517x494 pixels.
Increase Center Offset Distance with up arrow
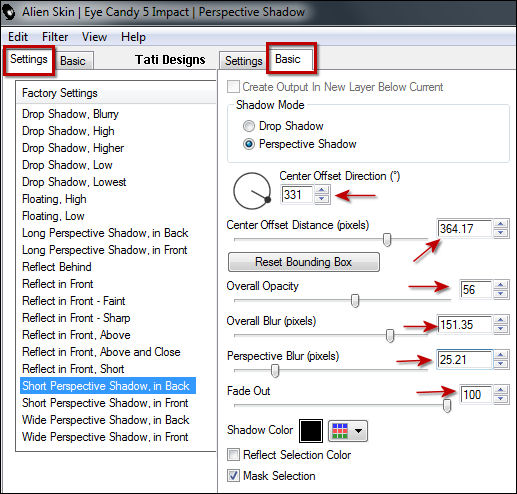500,224
